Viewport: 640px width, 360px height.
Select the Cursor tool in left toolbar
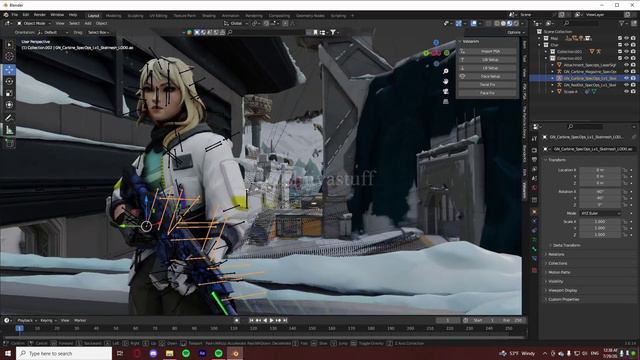[x=9, y=56]
